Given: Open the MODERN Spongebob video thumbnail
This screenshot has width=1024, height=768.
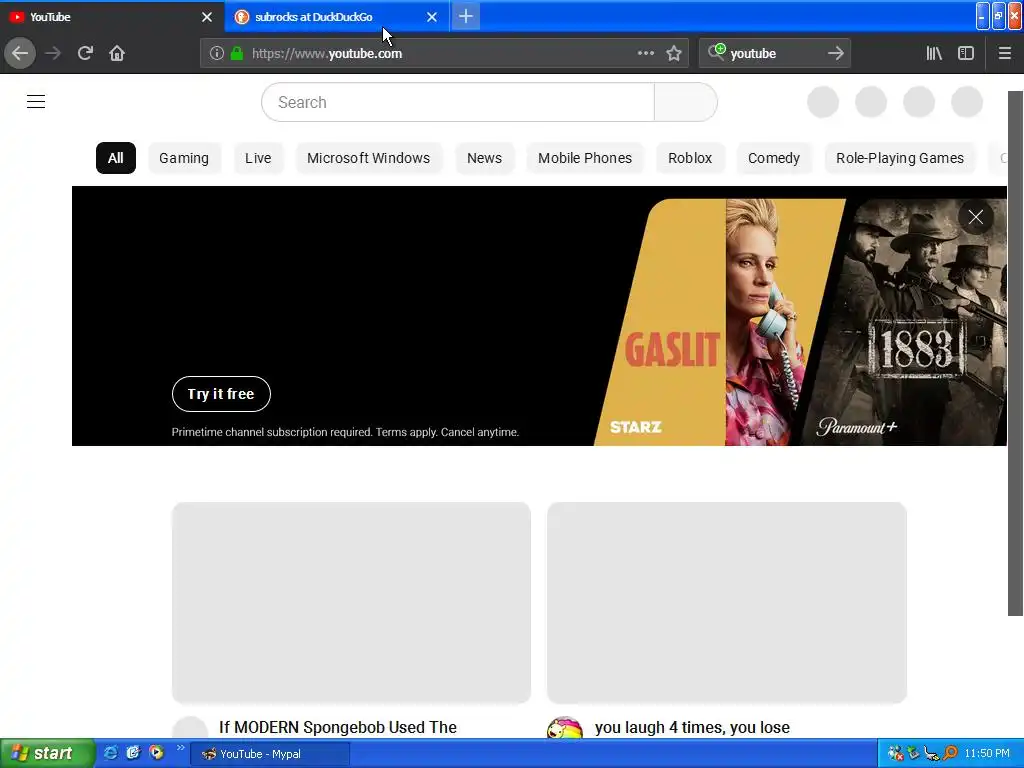Looking at the screenshot, I should click(351, 602).
